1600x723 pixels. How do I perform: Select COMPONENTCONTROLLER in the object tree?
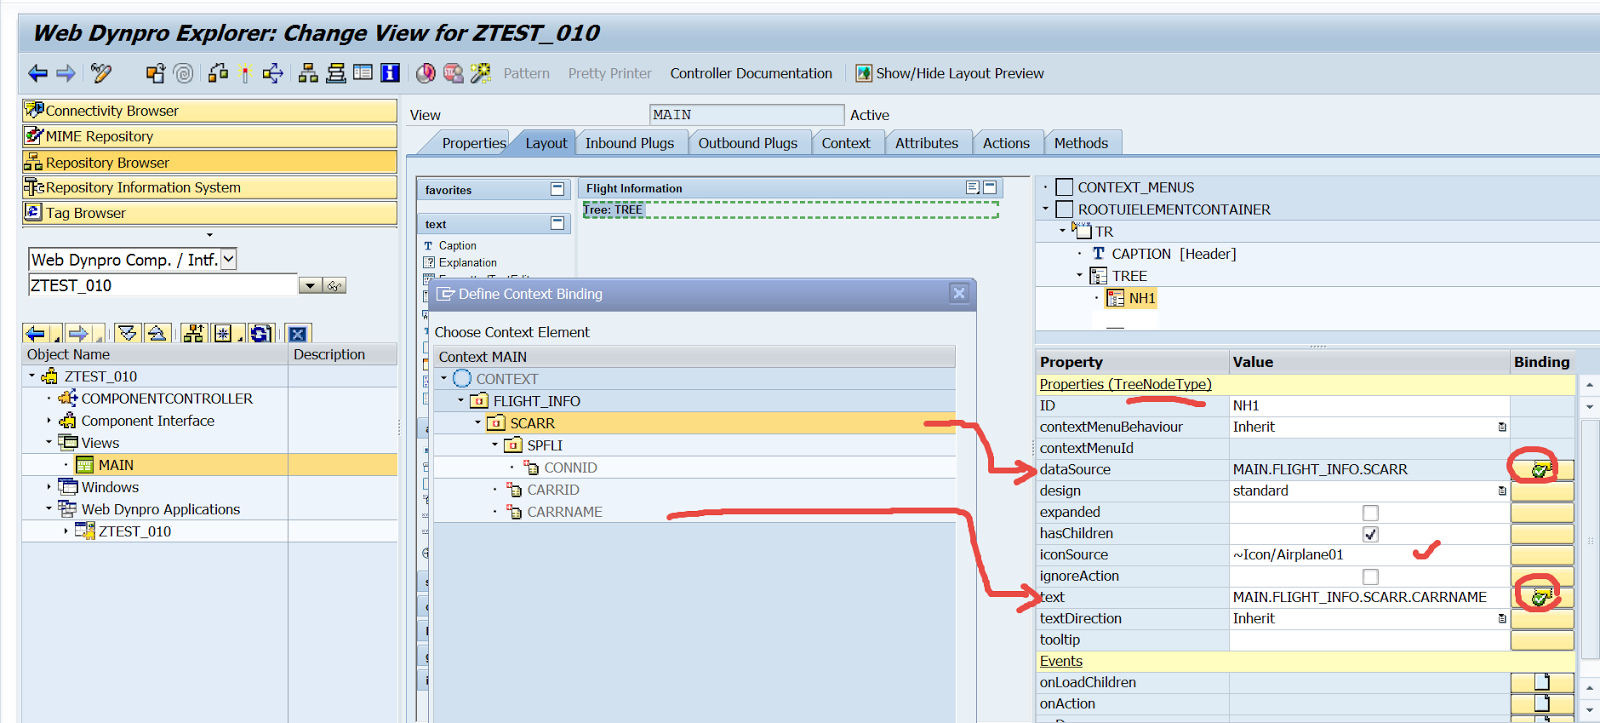[167, 398]
